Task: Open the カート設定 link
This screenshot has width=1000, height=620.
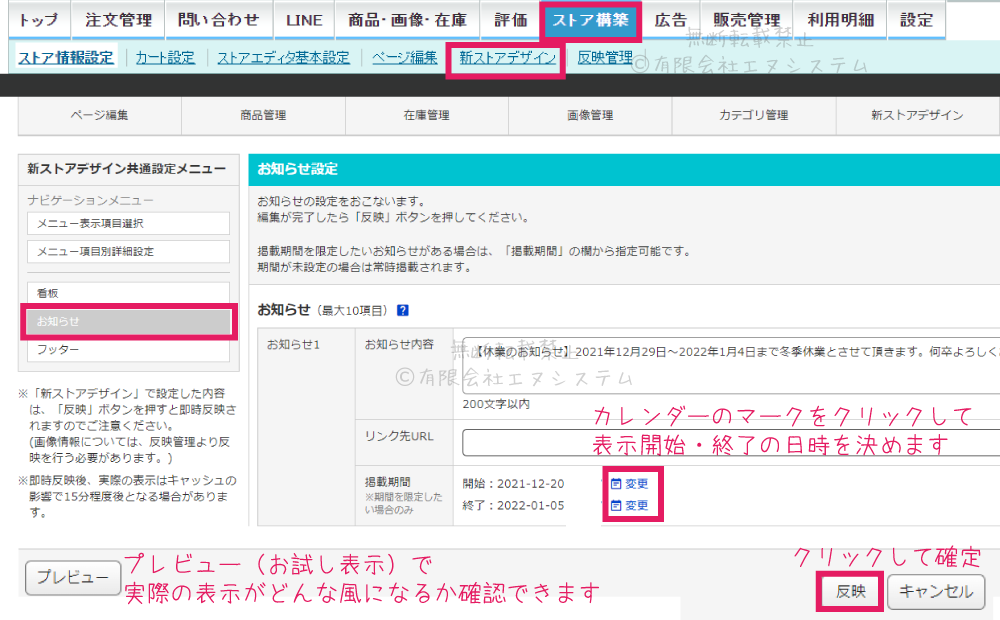Action: pos(165,57)
